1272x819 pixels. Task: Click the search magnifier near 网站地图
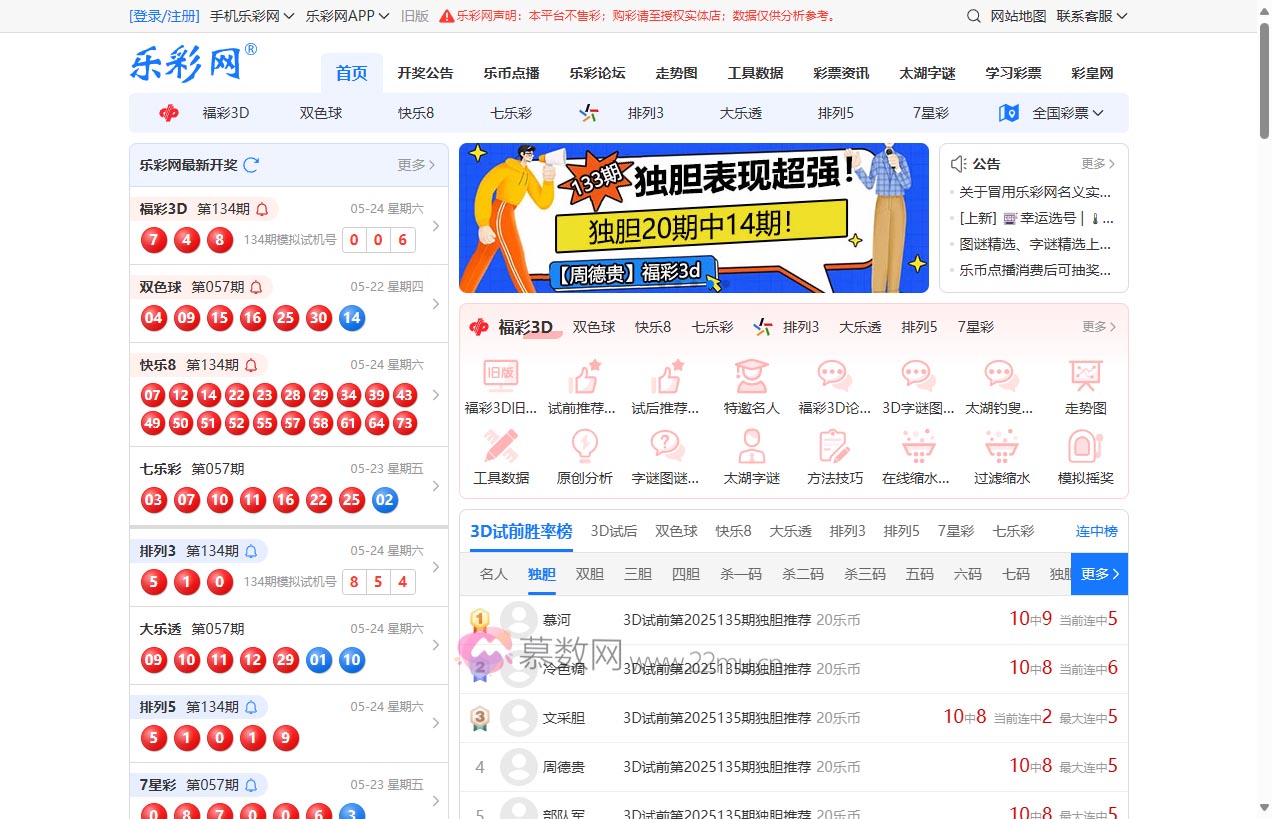pyautogui.click(x=972, y=16)
